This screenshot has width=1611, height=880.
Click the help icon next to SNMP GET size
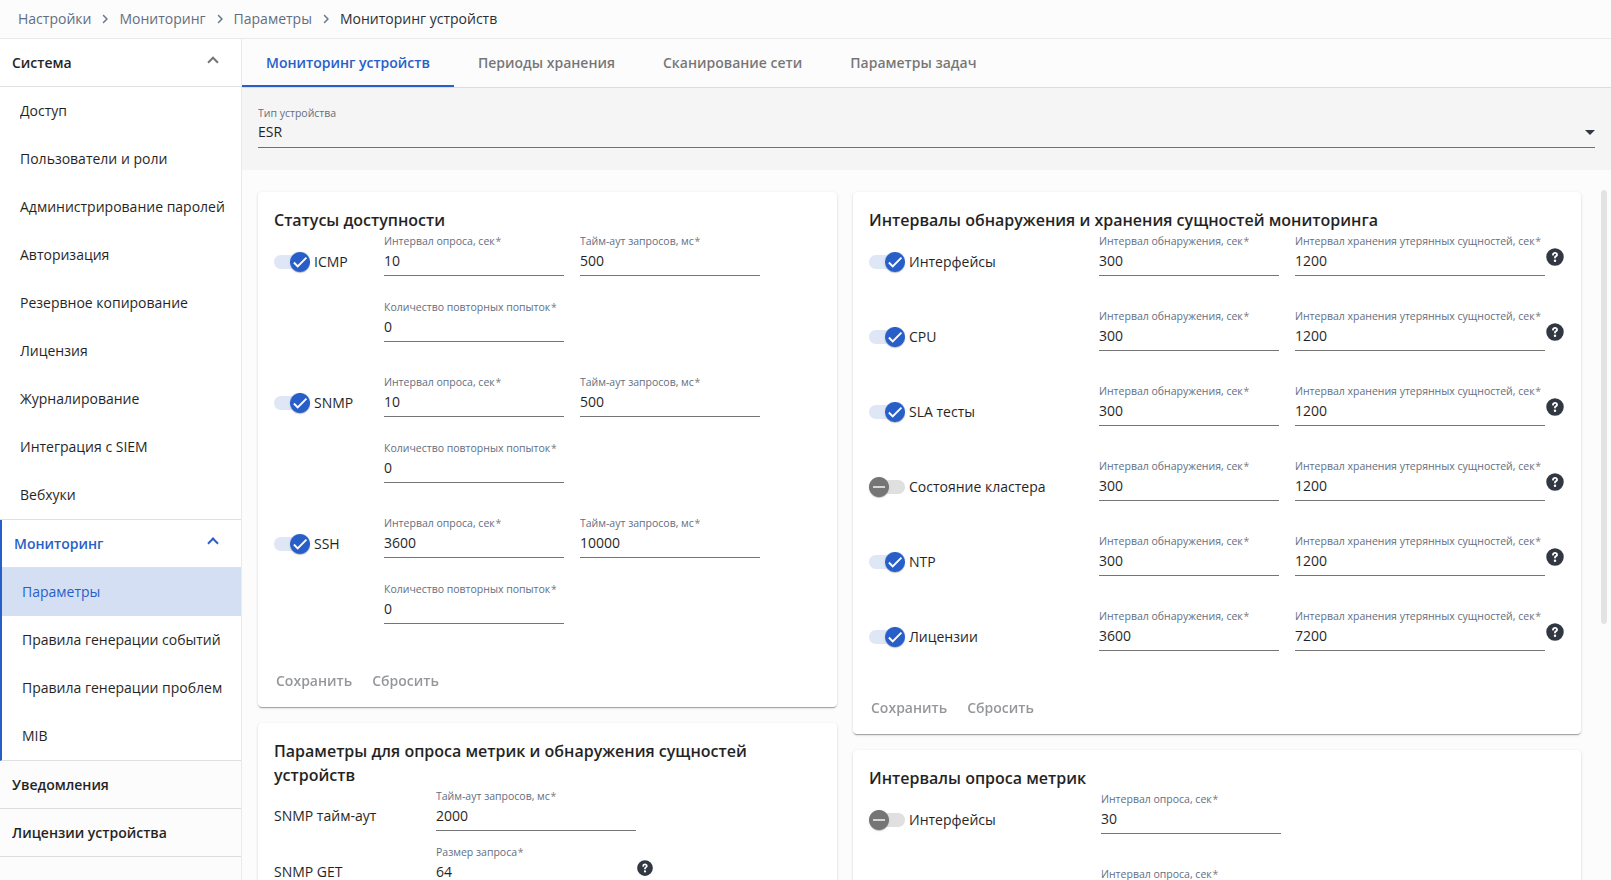click(645, 868)
